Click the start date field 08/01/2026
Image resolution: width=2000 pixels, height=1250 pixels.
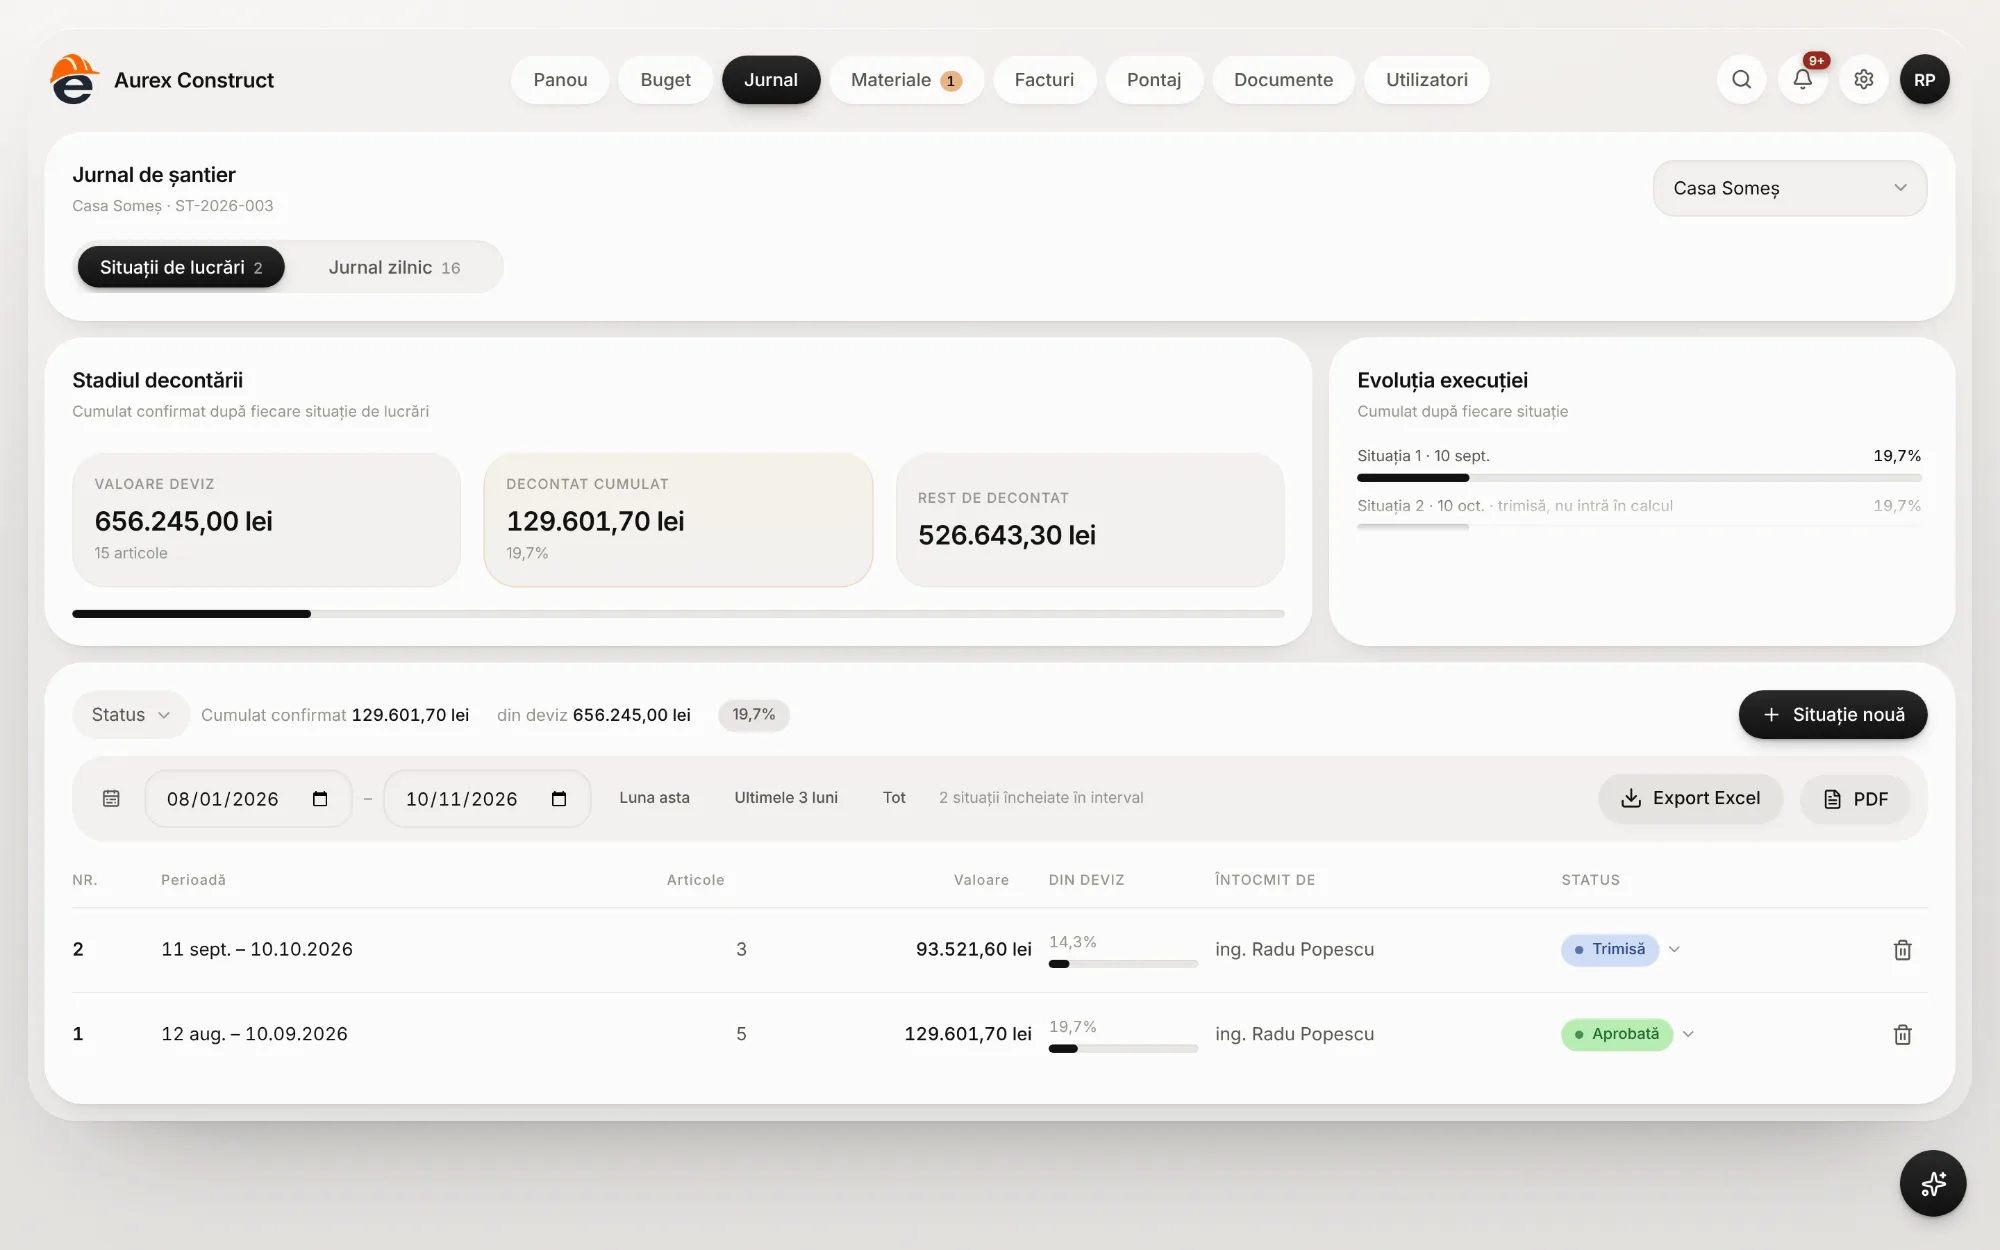click(248, 798)
